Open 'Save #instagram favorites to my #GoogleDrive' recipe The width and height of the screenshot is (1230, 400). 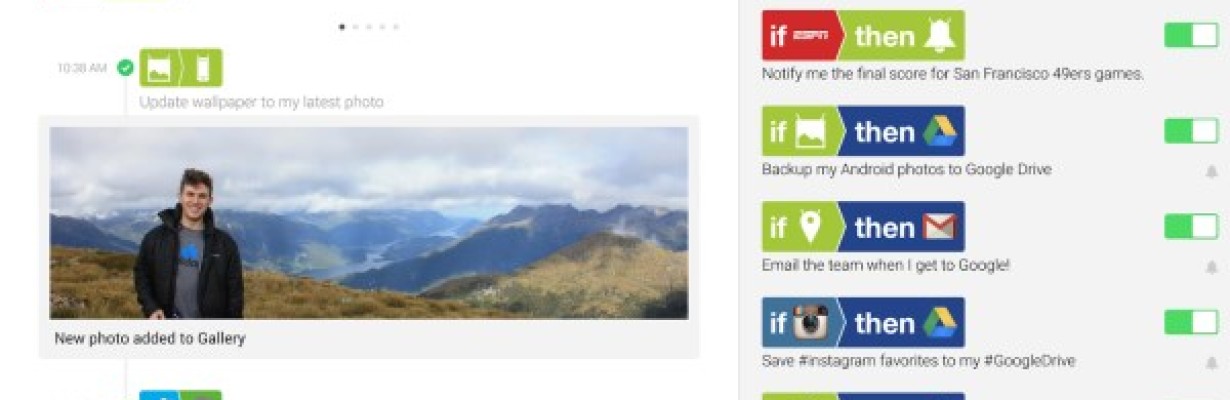point(918,361)
